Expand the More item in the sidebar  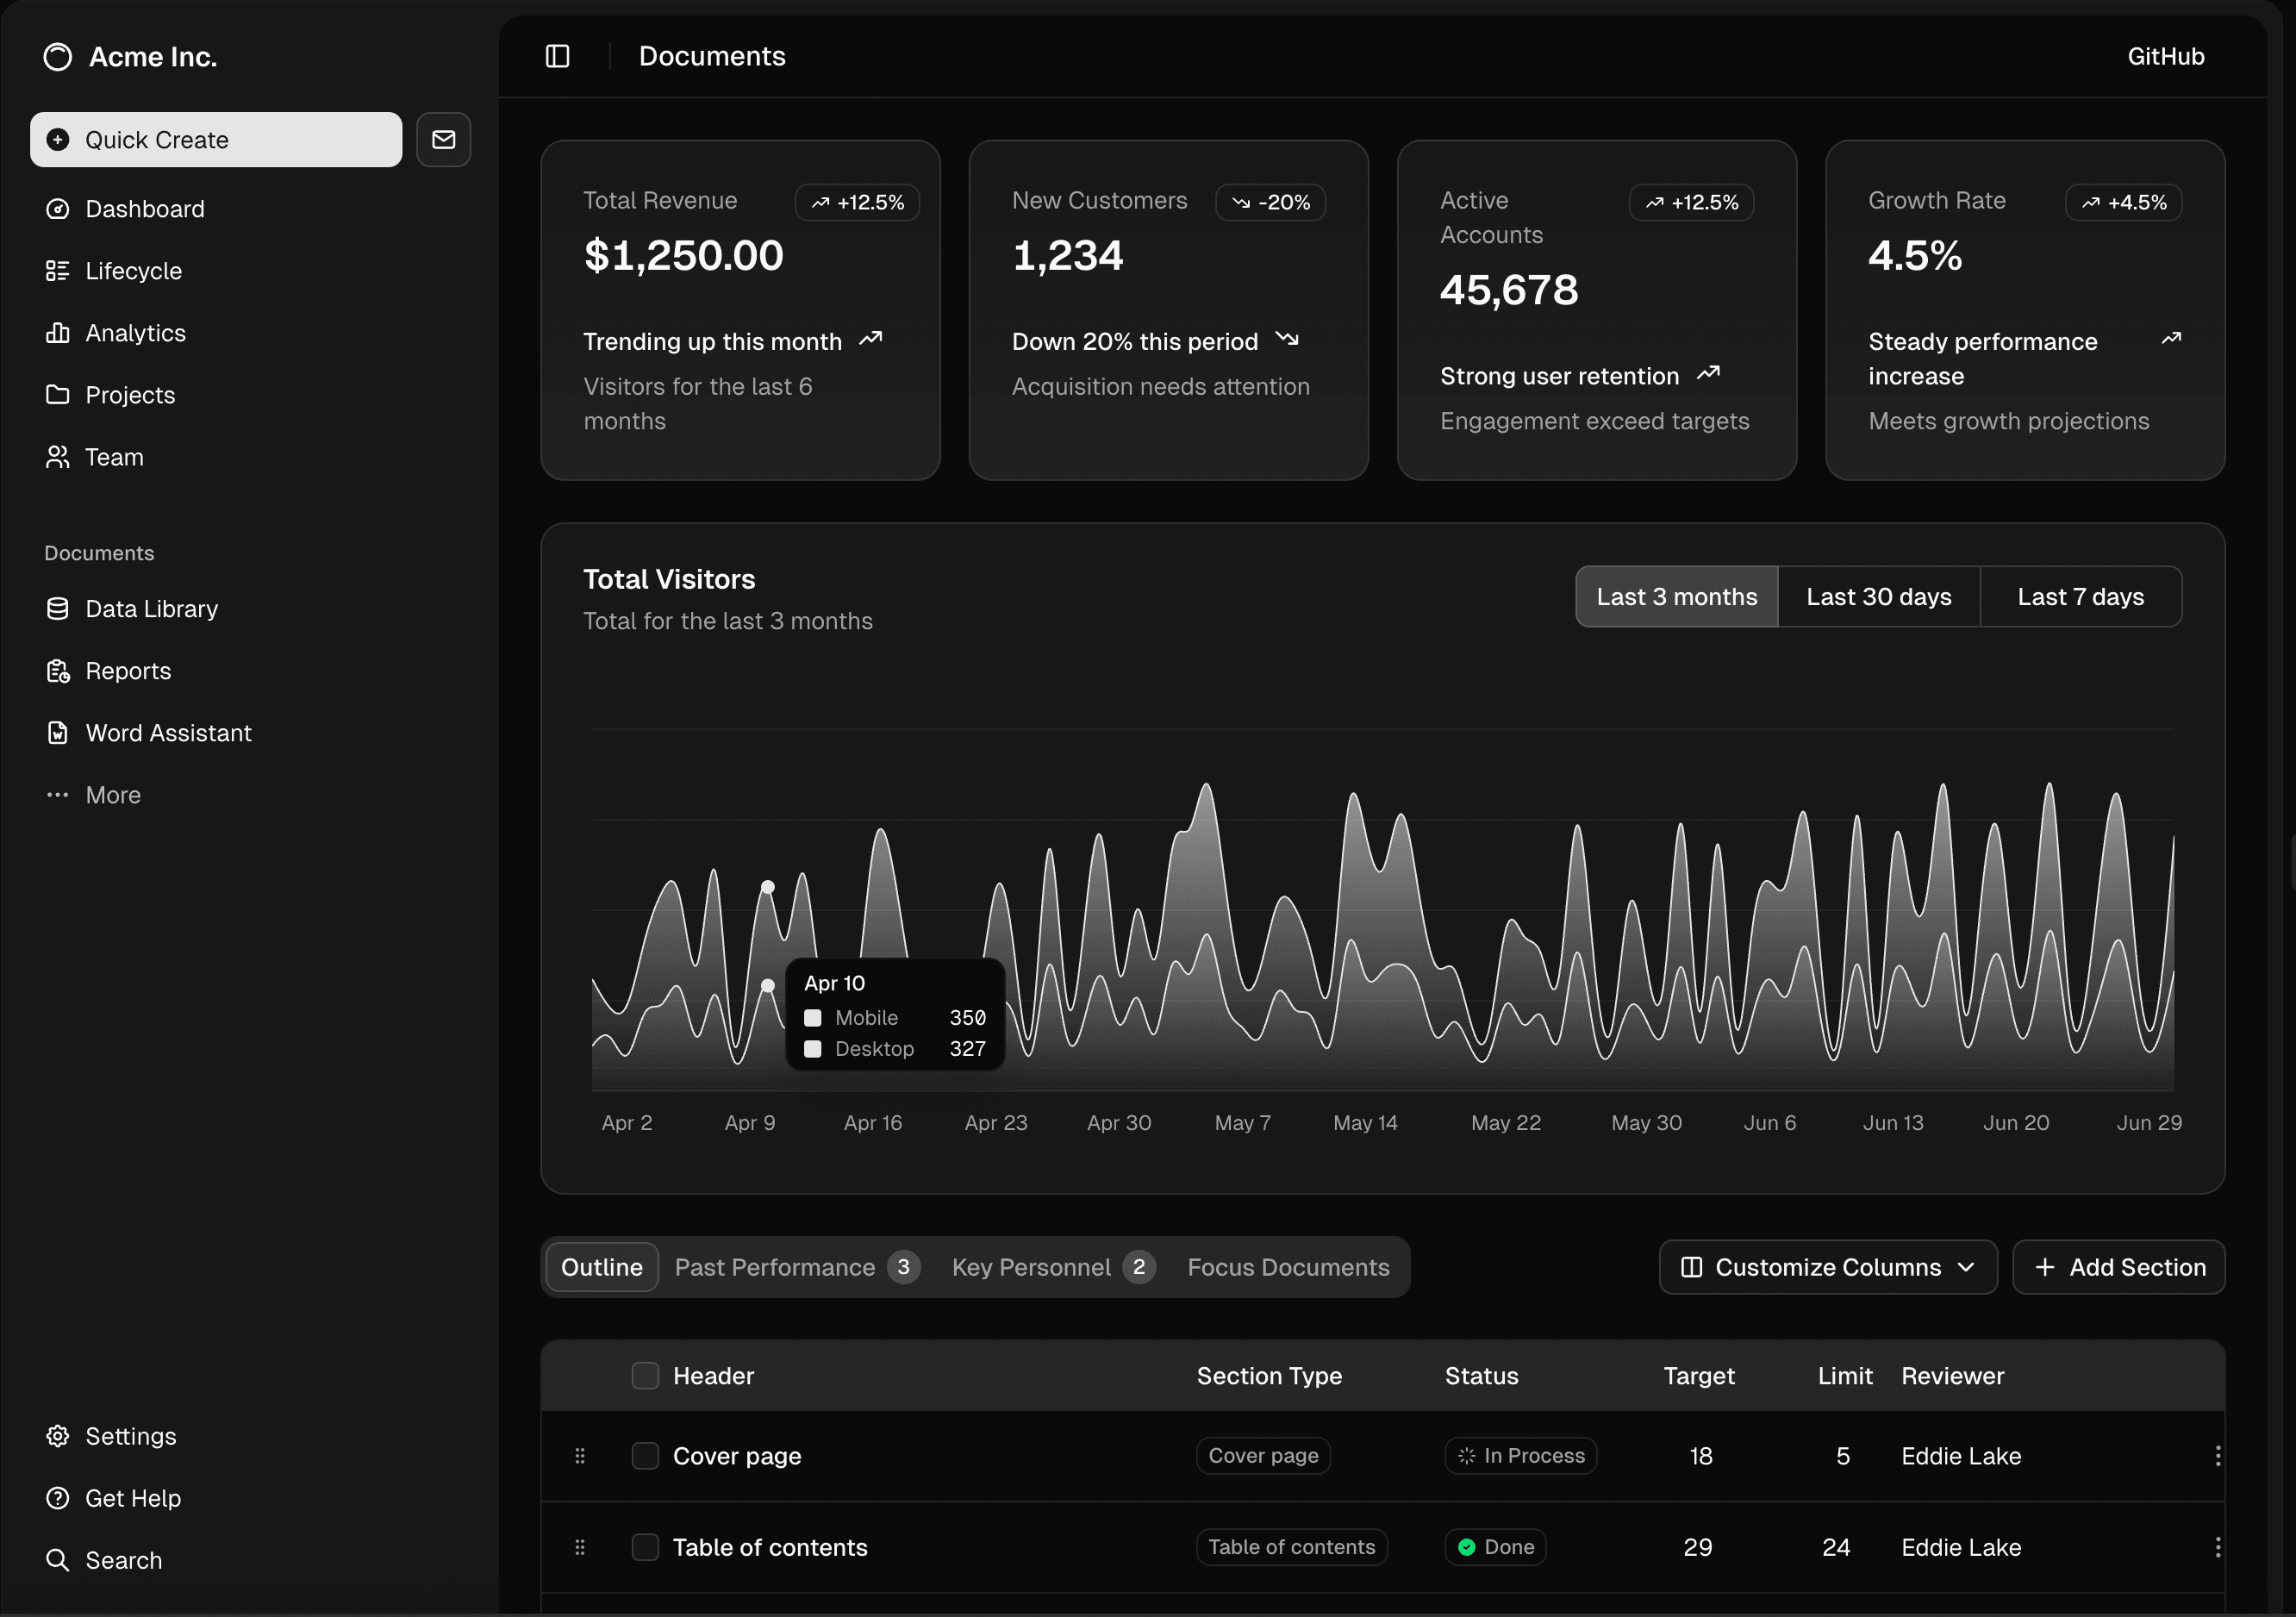coord(112,794)
